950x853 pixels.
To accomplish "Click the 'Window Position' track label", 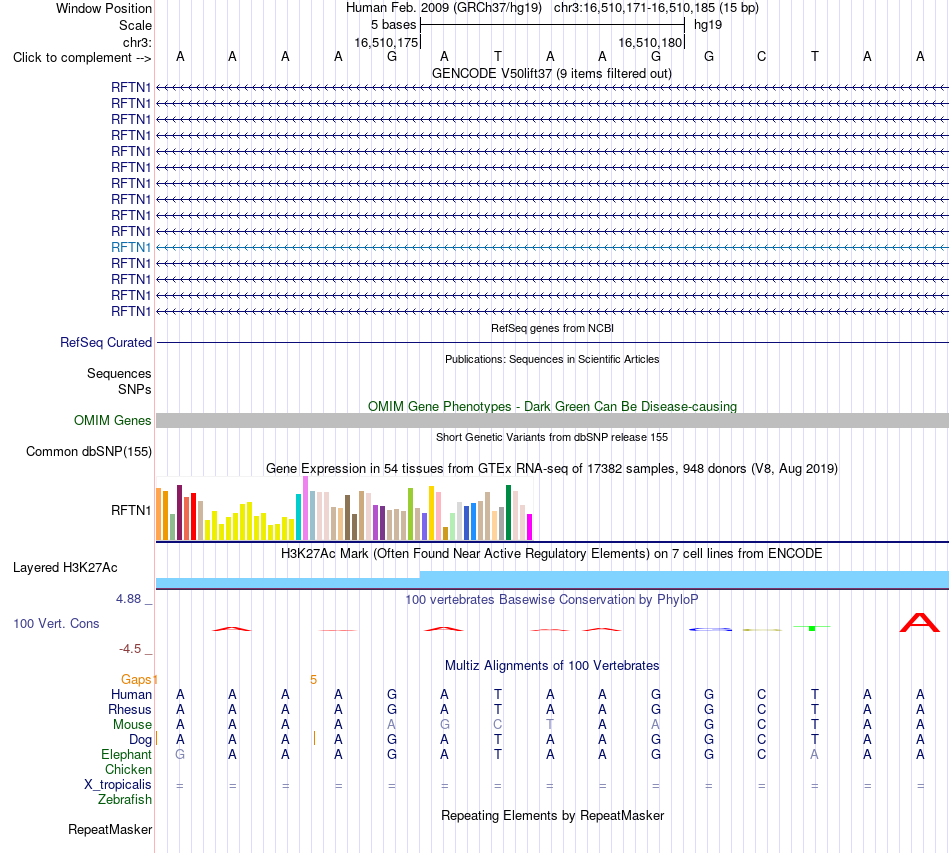I will (104, 8).
